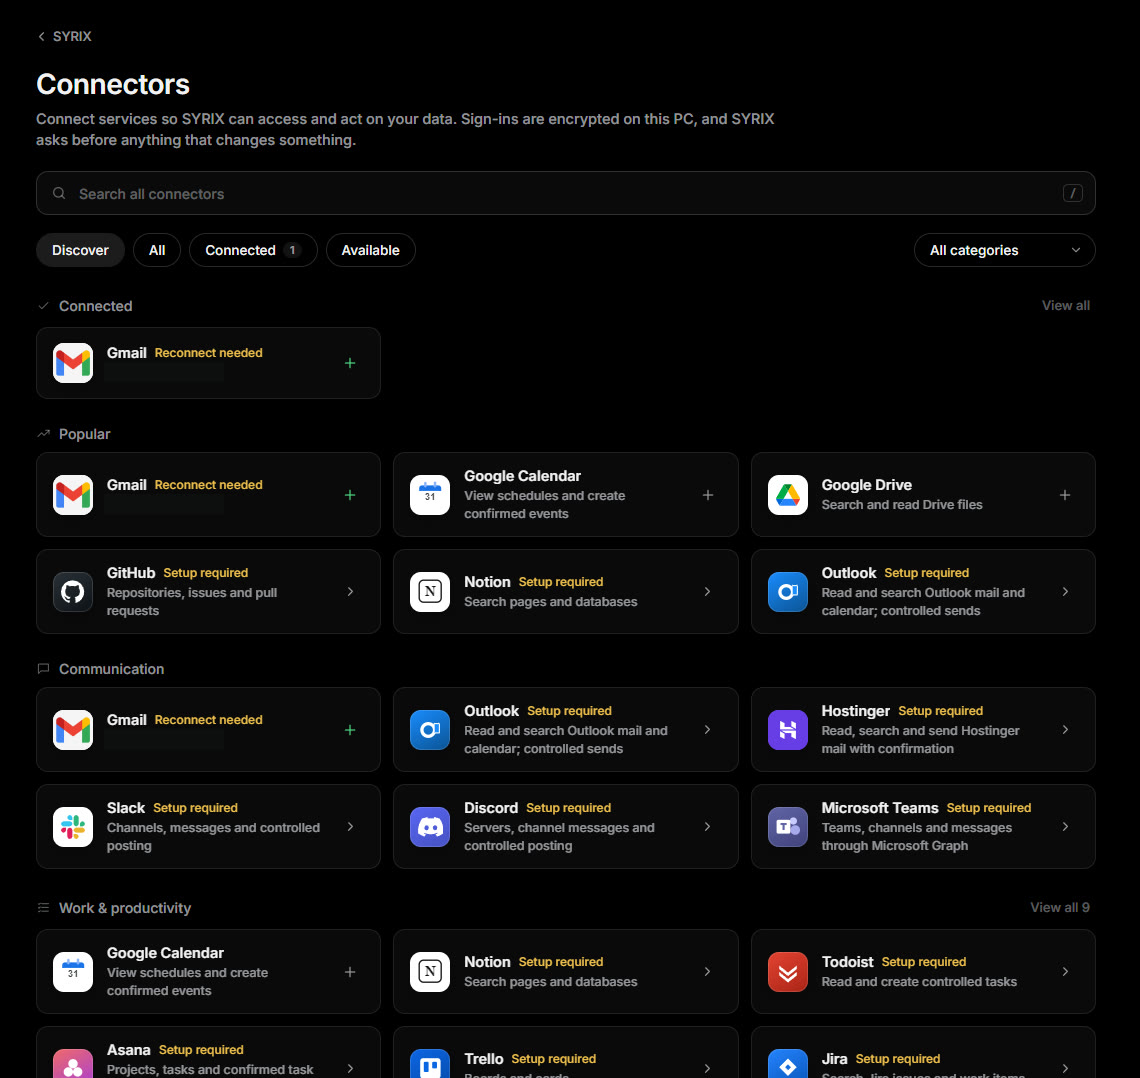Click the Asana icon
This screenshot has width=1140, height=1078.
pyautogui.click(x=73, y=1063)
